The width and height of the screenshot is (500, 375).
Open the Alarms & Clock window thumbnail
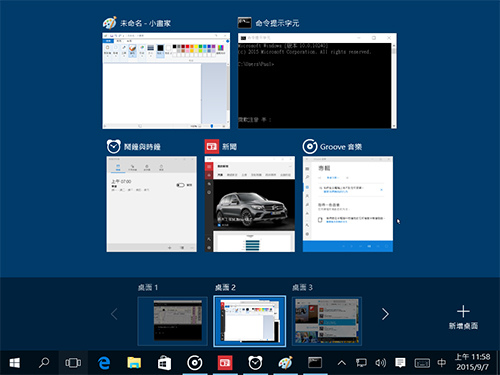[152, 204]
